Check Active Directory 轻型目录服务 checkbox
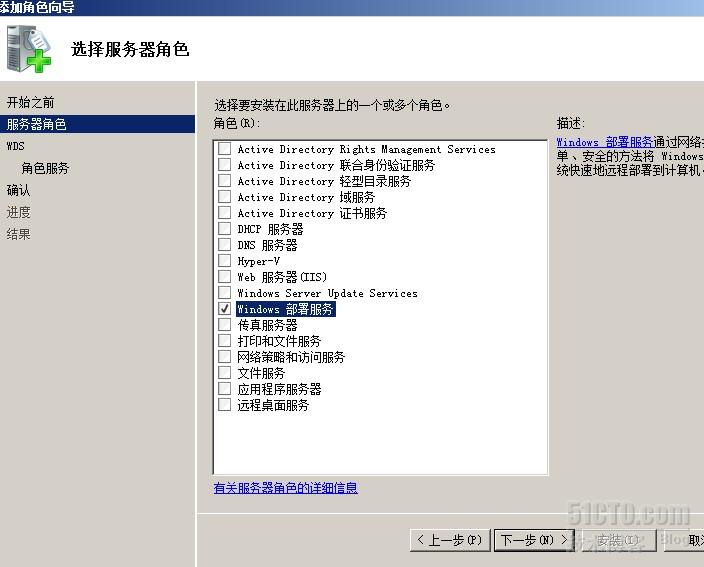Image resolution: width=704 pixels, height=567 pixels. coord(224,180)
